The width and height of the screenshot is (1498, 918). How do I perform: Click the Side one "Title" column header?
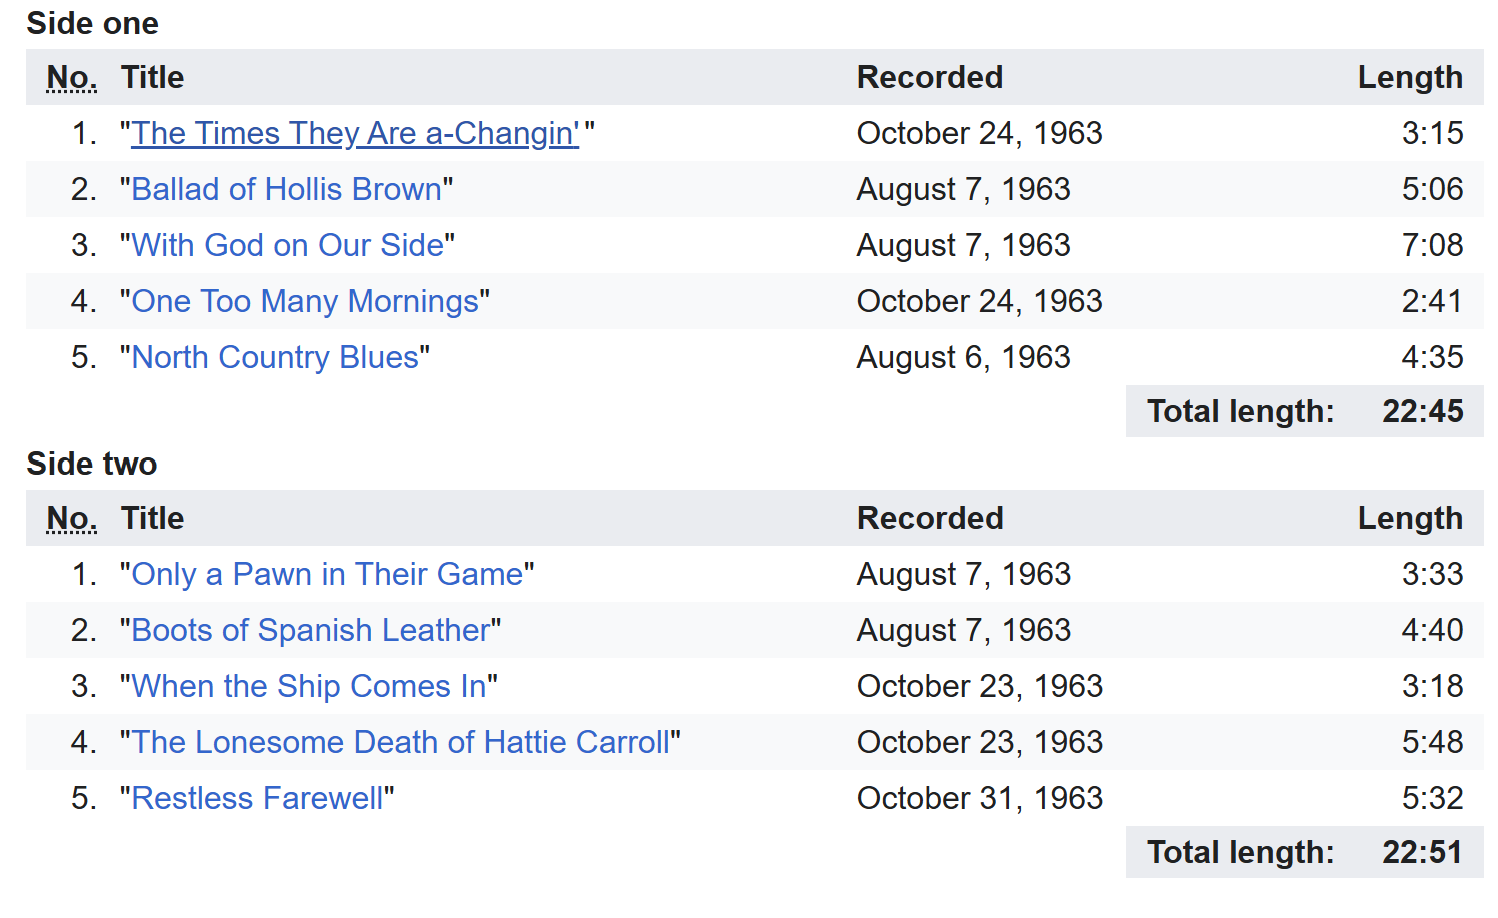tap(152, 77)
